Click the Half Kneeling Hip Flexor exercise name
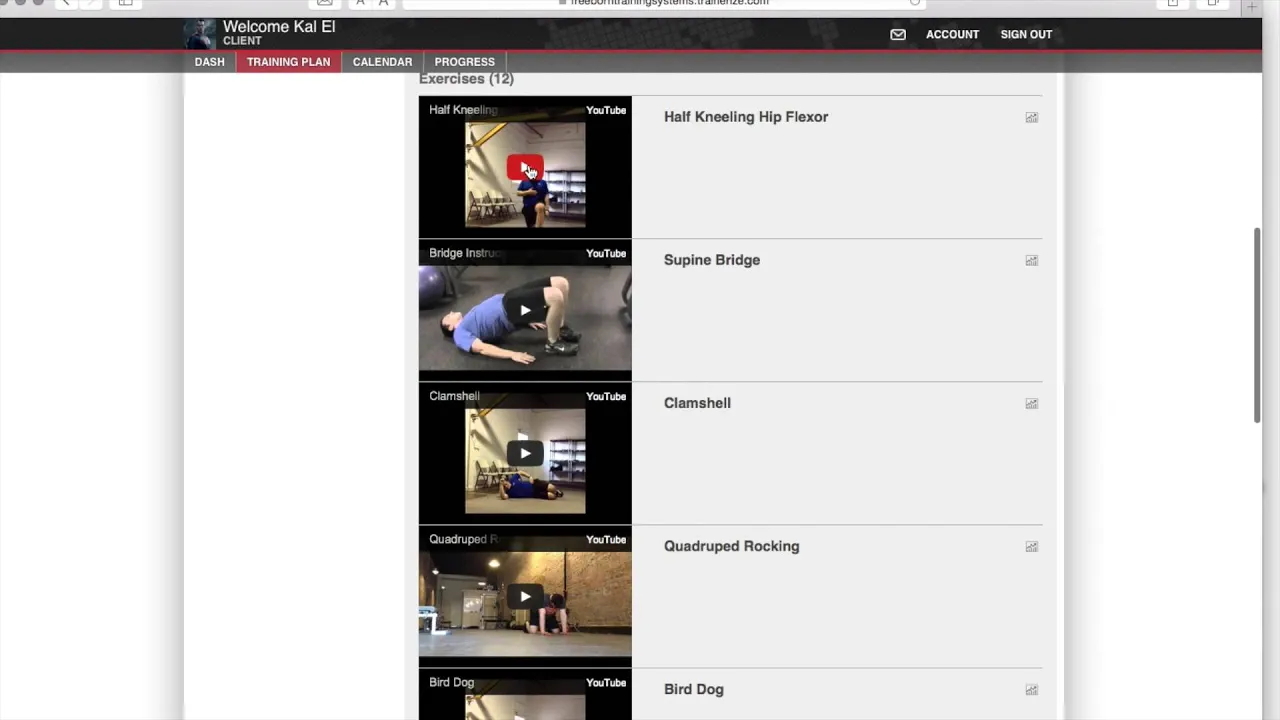 (x=746, y=117)
